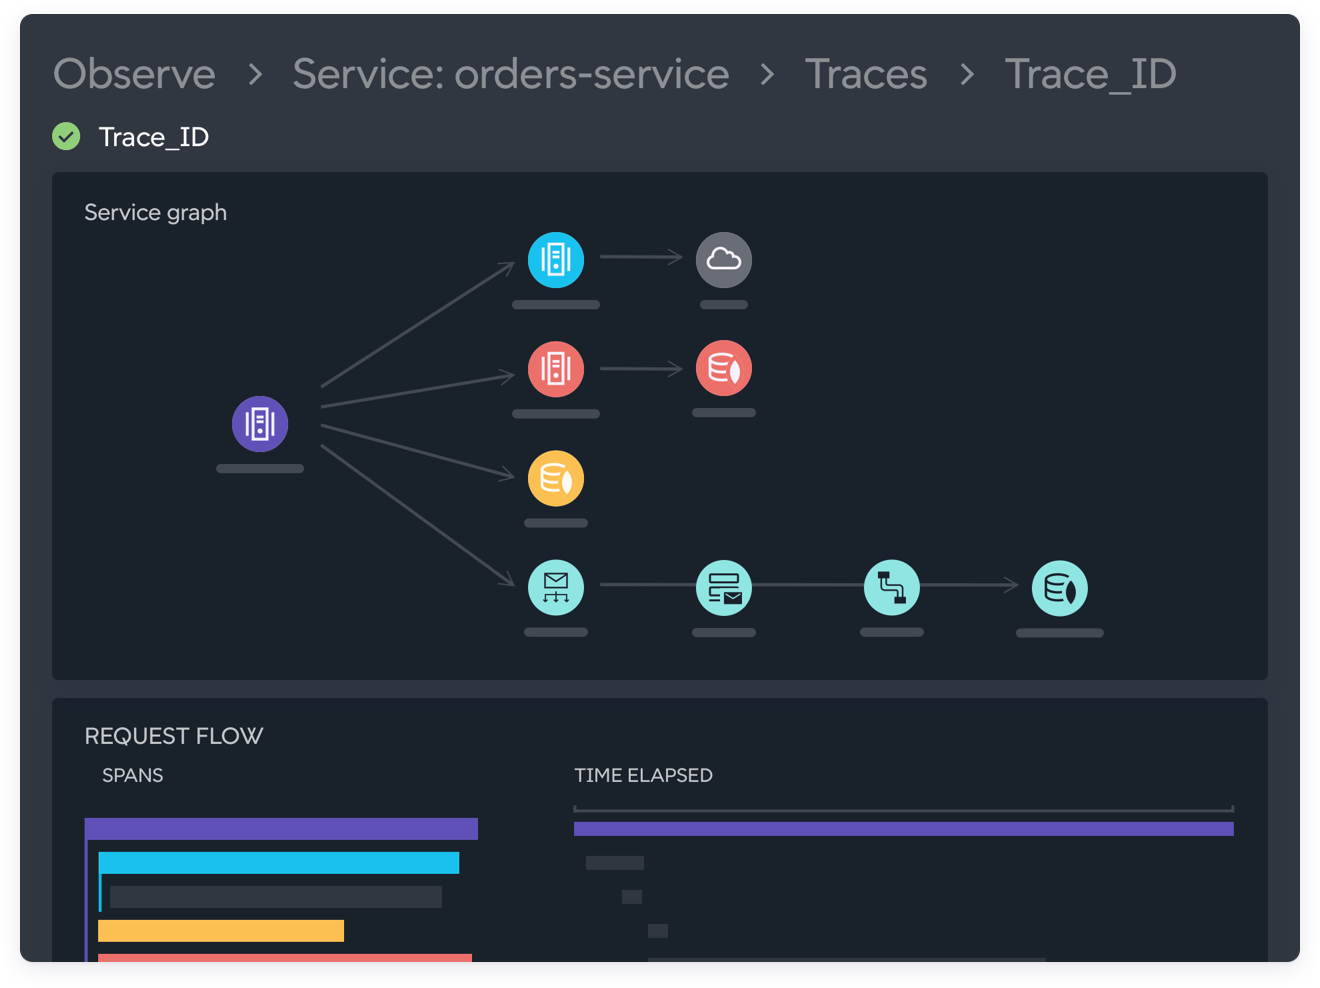Click the red database node icon
Screen dimensions: 1320x988
724,369
